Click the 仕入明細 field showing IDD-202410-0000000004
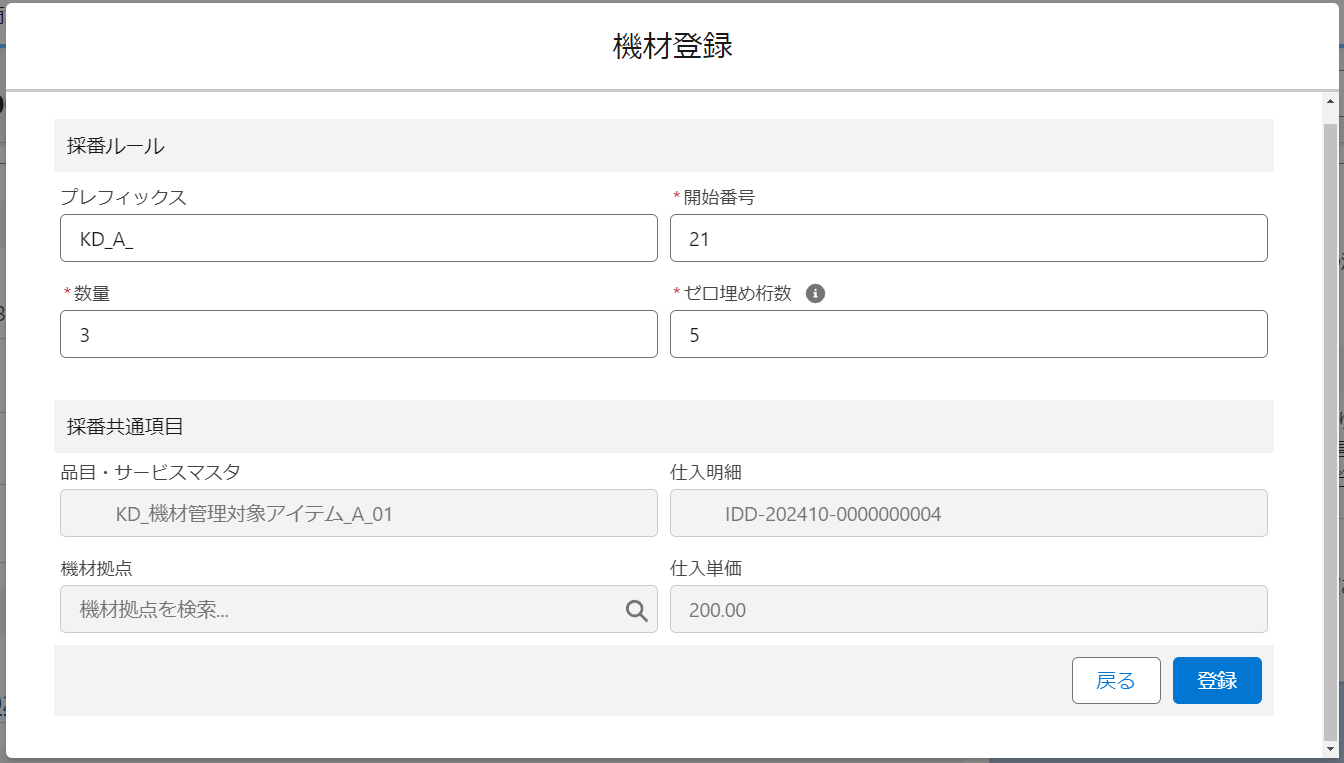This screenshot has height=763, width=1344. [x=968, y=514]
